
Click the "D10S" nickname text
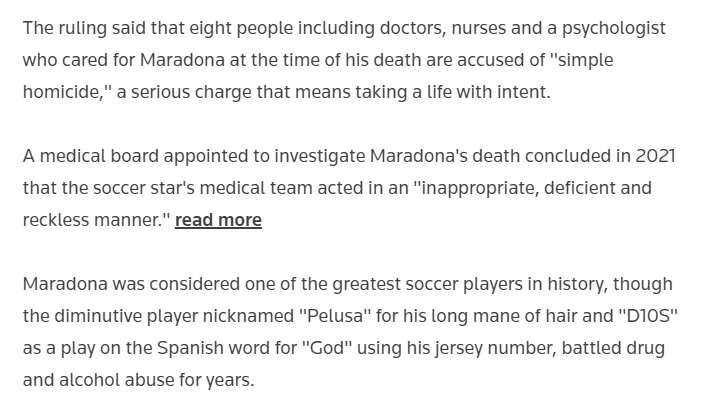pyautogui.click(x=639, y=317)
